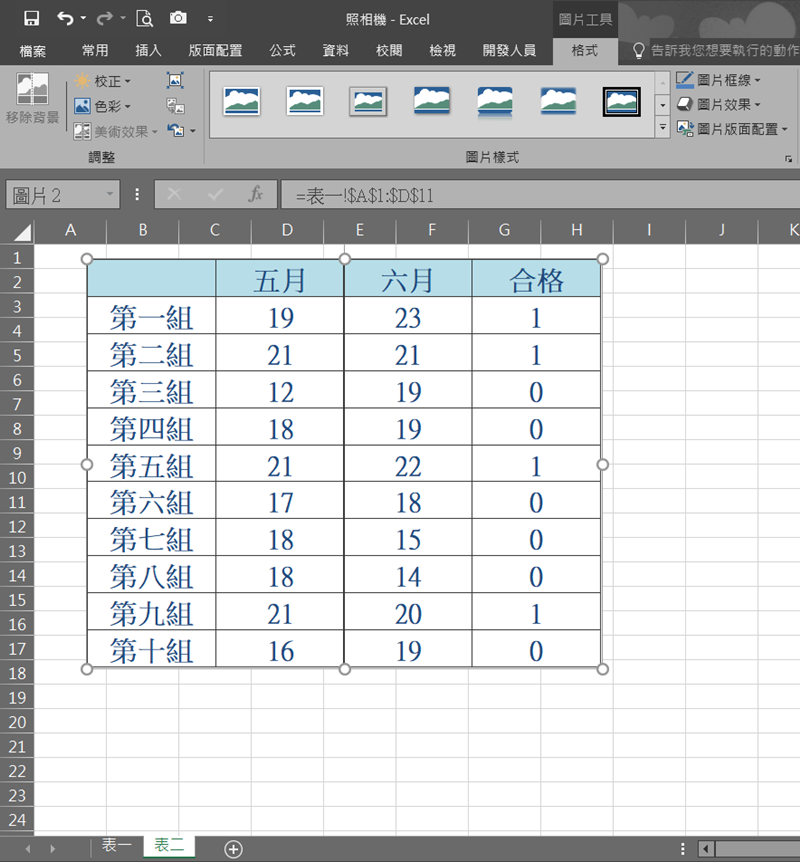800x862 pixels.
Task: Open the 檔案 (File) menu tab
Action: [x=32, y=50]
